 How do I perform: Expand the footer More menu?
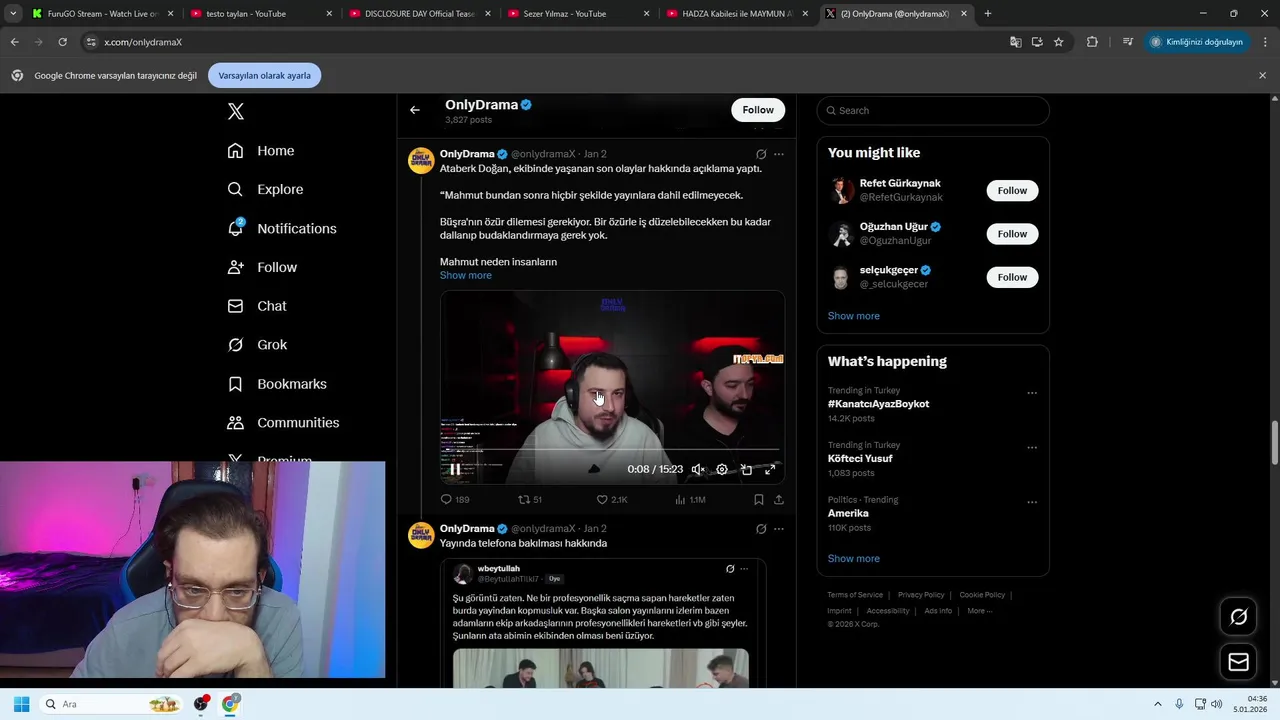[979, 611]
